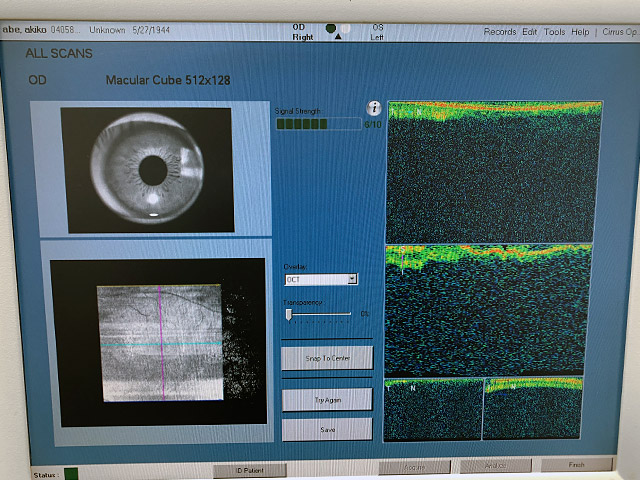
Task: Click the fundus image with scan overlay
Action: tap(158, 342)
